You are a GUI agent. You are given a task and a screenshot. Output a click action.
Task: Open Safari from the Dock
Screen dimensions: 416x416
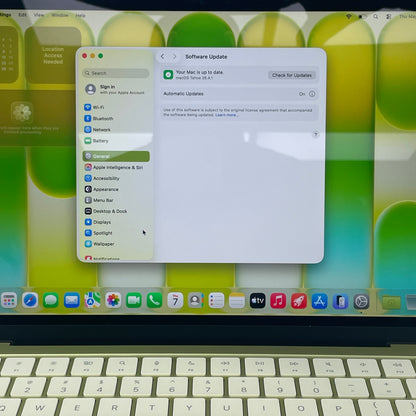click(30, 301)
